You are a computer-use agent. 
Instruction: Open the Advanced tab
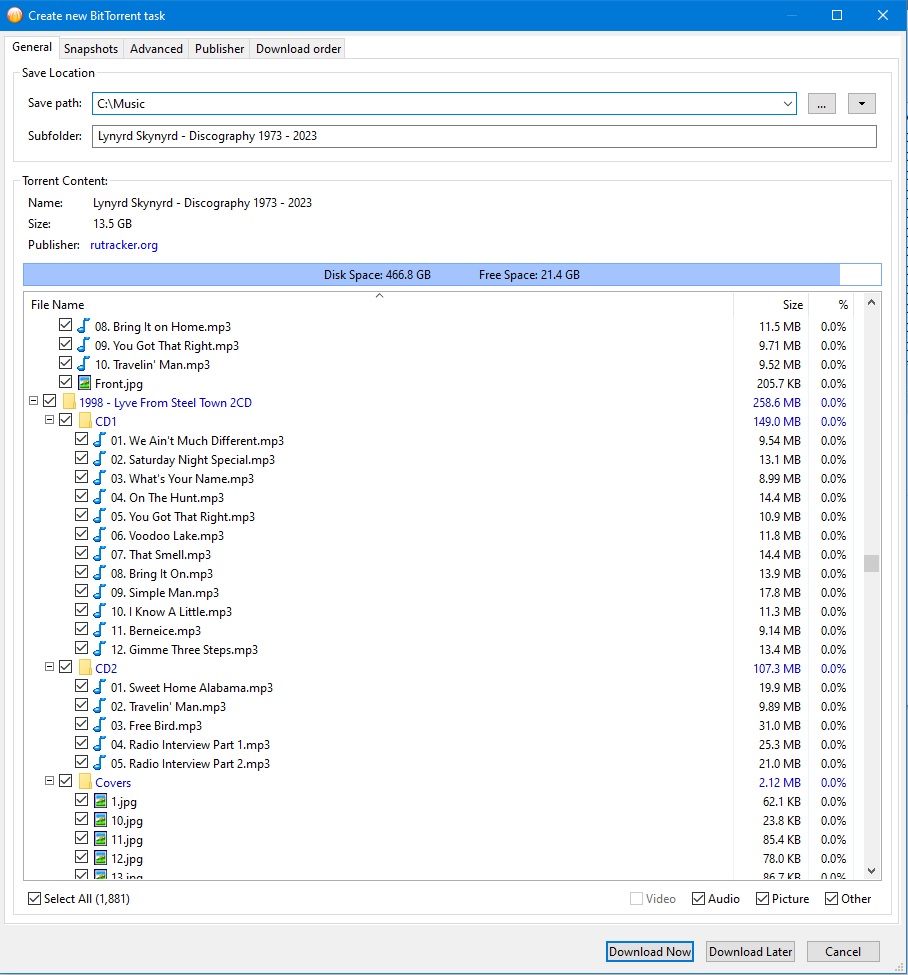[x=156, y=49]
